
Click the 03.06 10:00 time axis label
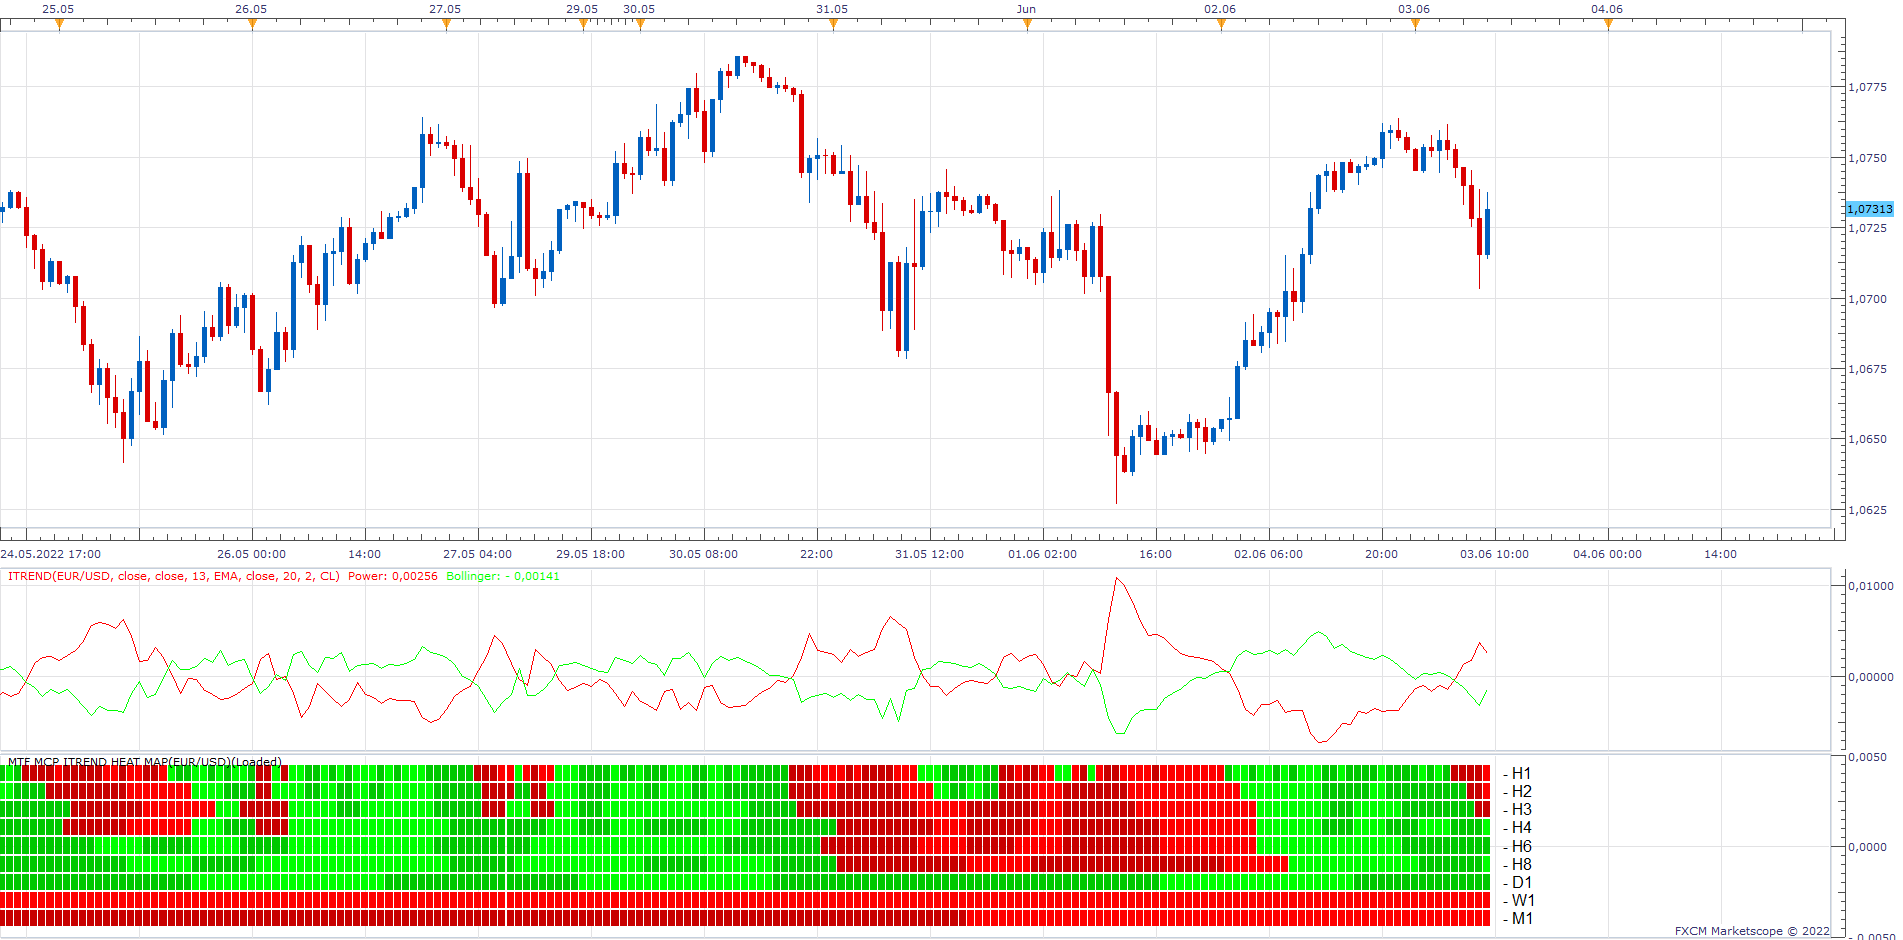(1494, 554)
